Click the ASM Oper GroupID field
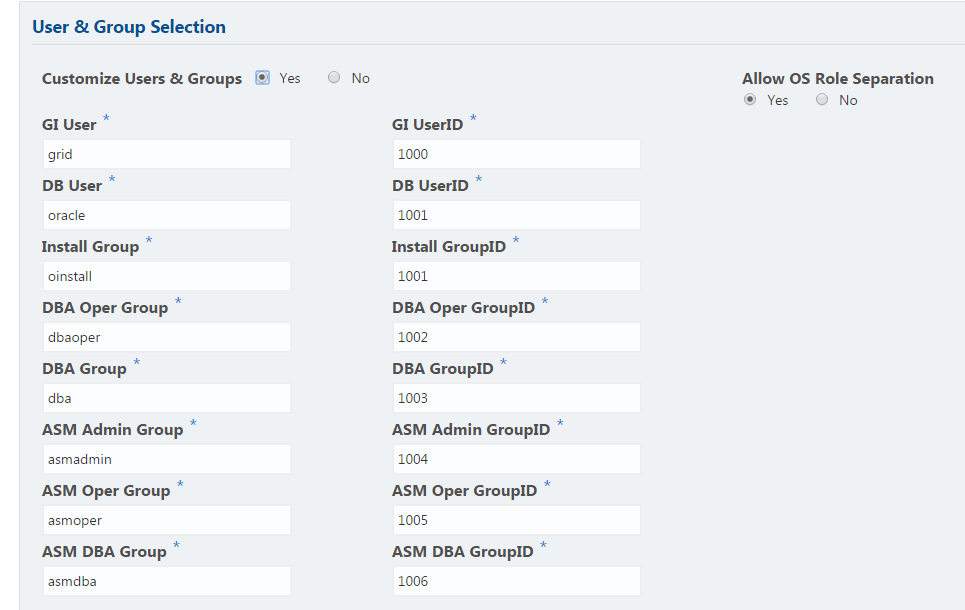This screenshot has width=965, height=610. [x=516, y=520]
